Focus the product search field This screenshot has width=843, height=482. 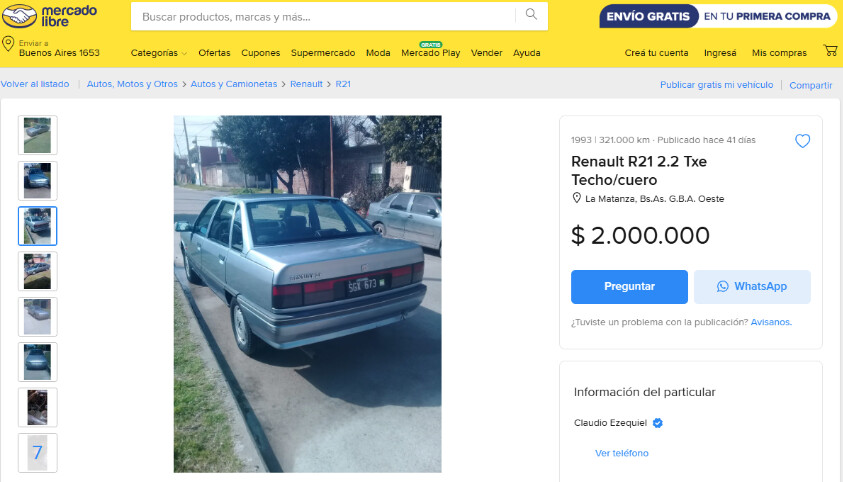point(323,17)
